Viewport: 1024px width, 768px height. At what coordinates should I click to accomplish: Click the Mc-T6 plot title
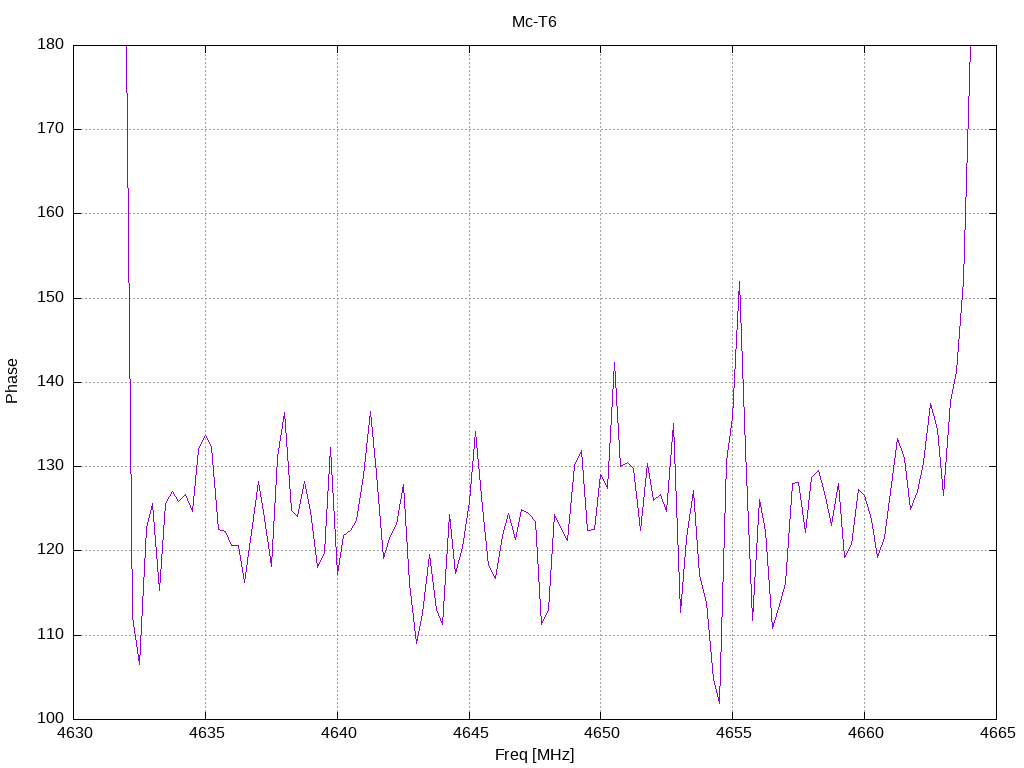point(534,22)
